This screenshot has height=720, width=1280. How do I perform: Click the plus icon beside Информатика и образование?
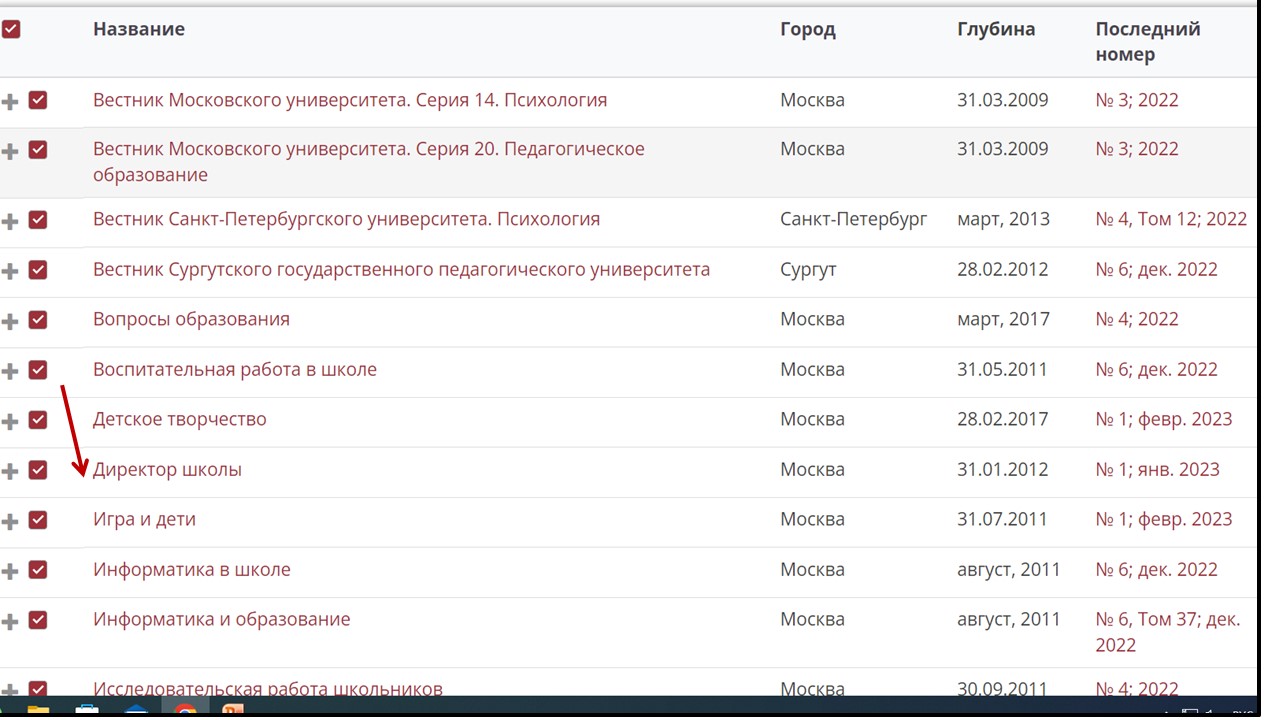click(11, 621)
